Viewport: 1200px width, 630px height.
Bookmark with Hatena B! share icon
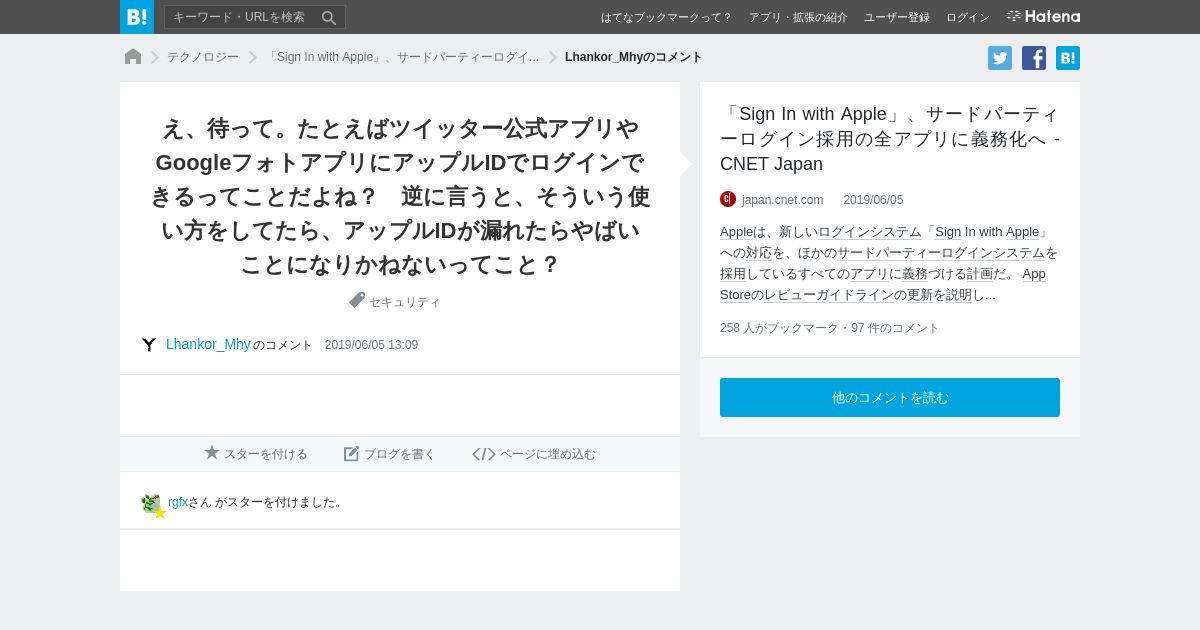(x=1068, y=58)
